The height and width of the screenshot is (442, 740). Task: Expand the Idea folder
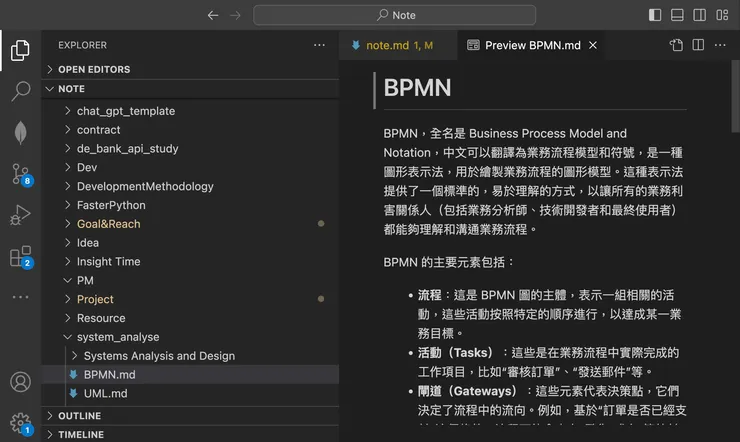pos(190,243)
